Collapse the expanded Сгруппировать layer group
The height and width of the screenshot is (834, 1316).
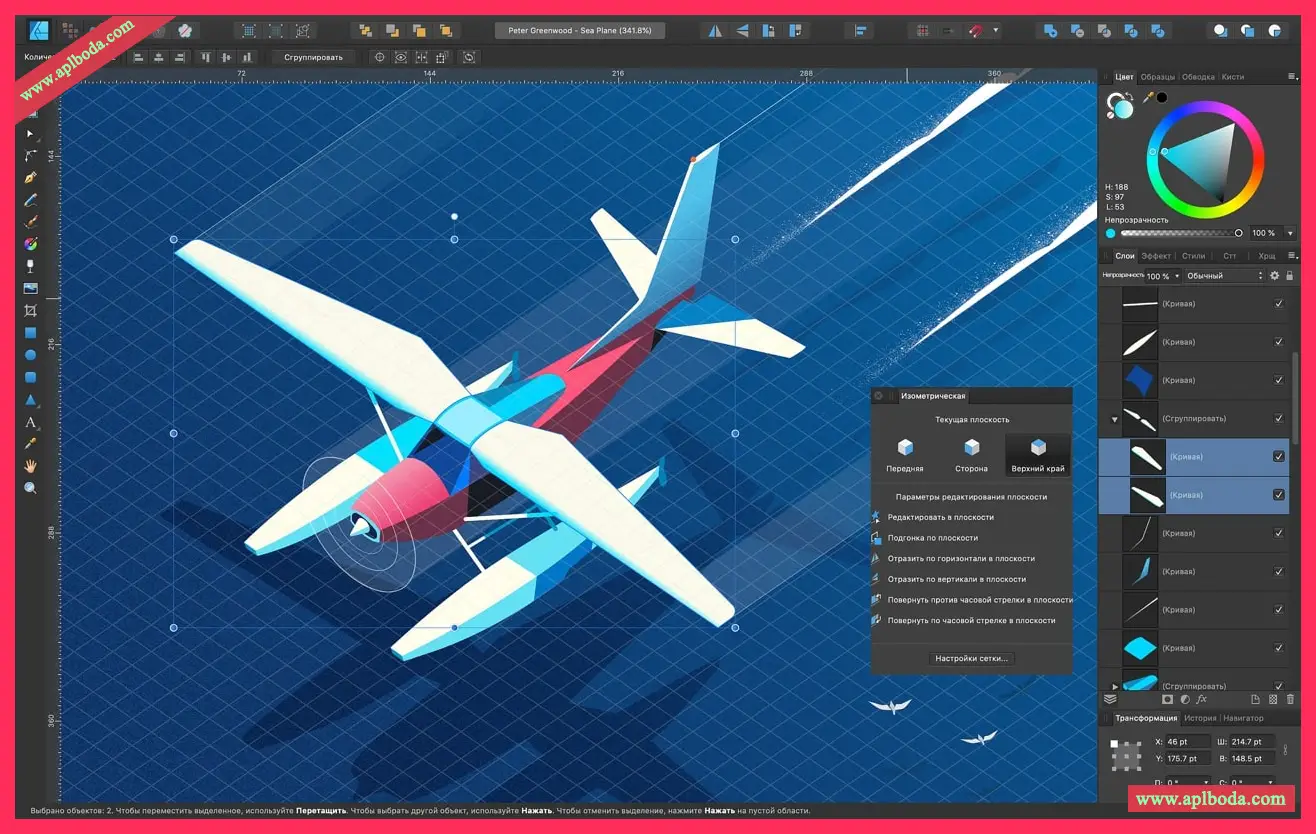coord(1115,419)
